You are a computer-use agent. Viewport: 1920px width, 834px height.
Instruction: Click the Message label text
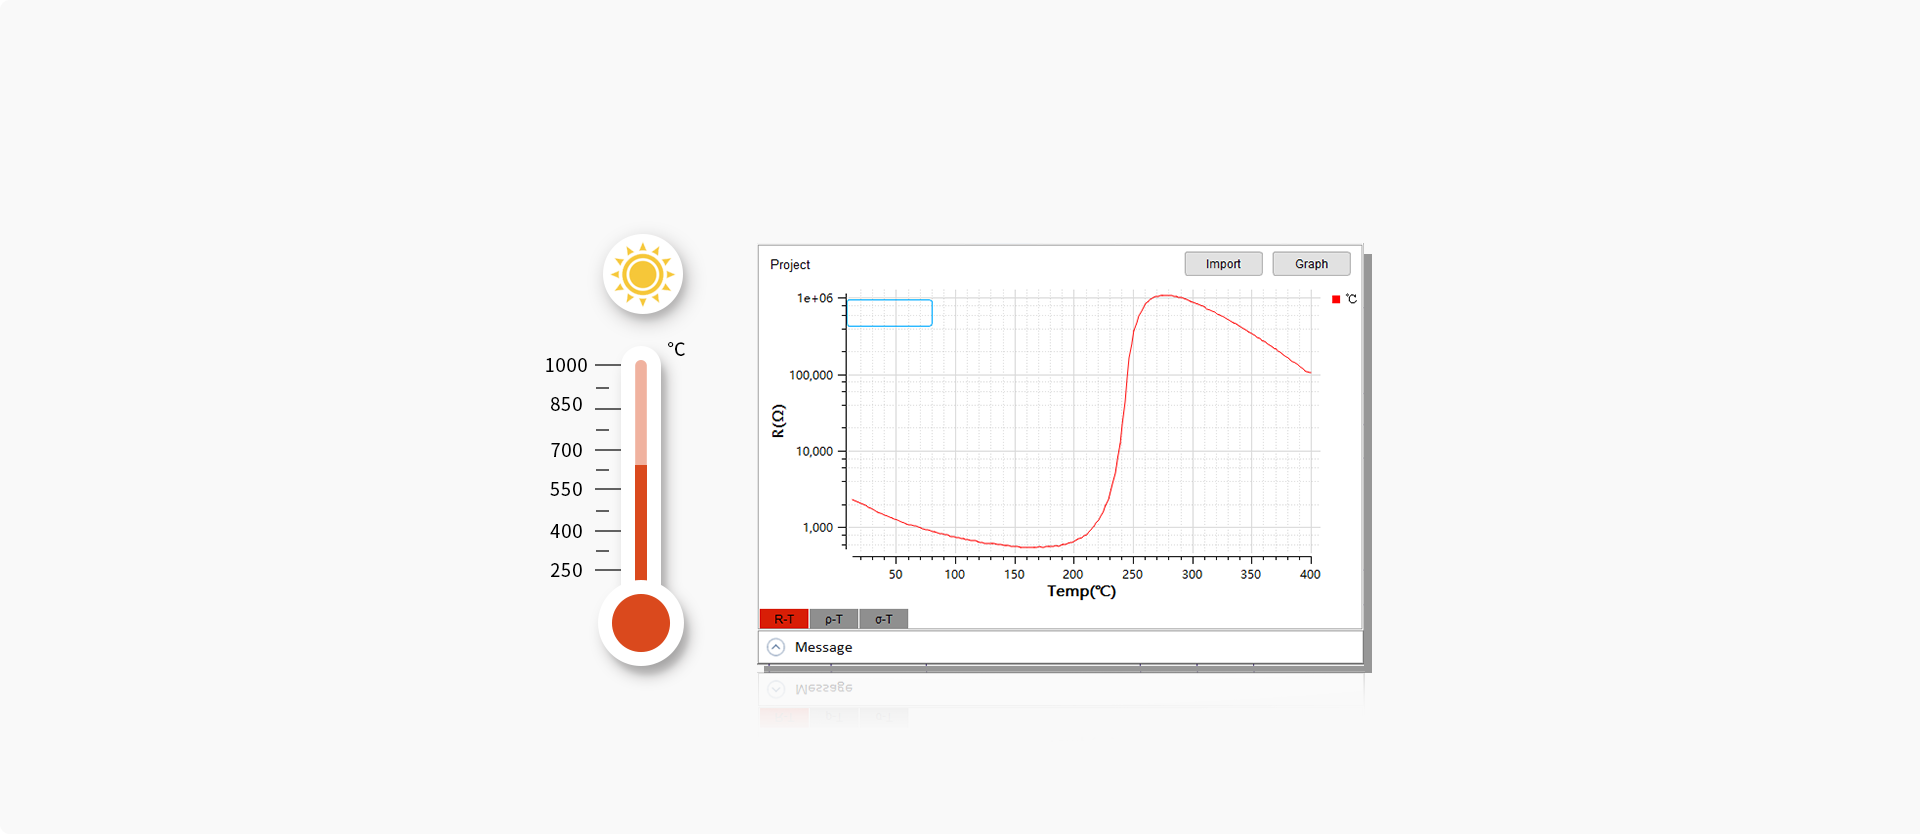tap(824, 647)
